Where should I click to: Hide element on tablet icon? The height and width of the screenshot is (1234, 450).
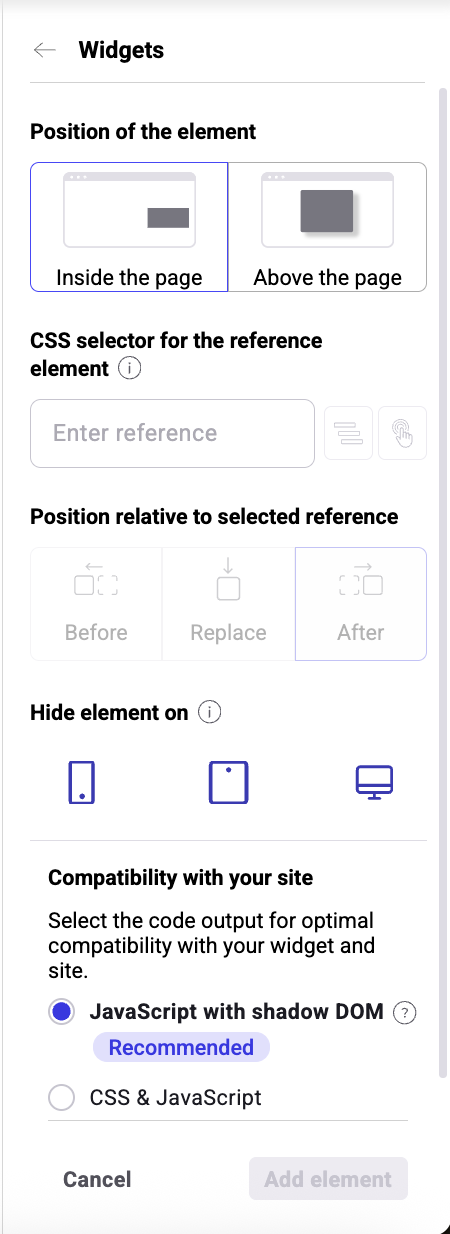coord(228,782)
